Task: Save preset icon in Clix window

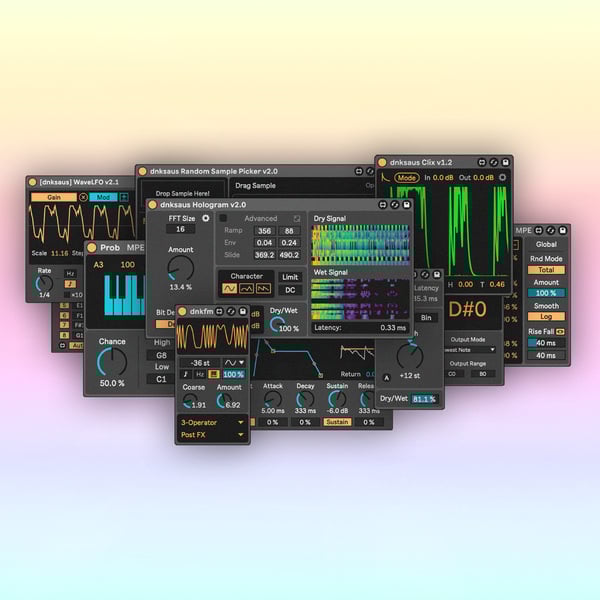Action: click(505, 162)
